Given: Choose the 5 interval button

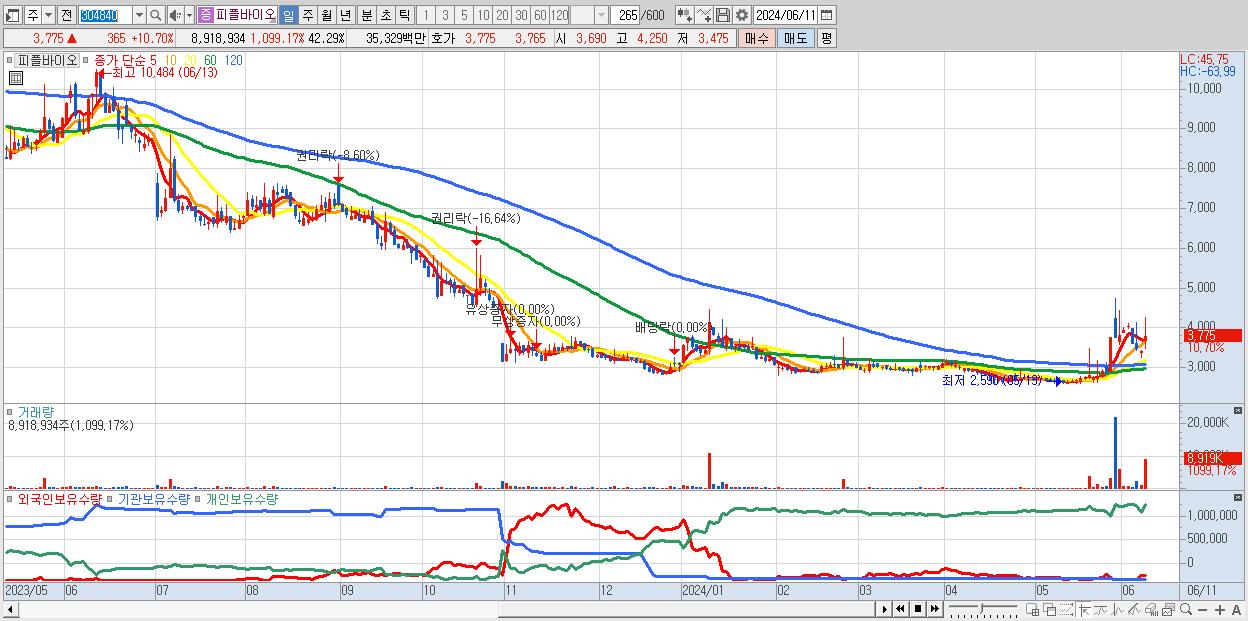Looking at the screenshot, I should (464, 15).
